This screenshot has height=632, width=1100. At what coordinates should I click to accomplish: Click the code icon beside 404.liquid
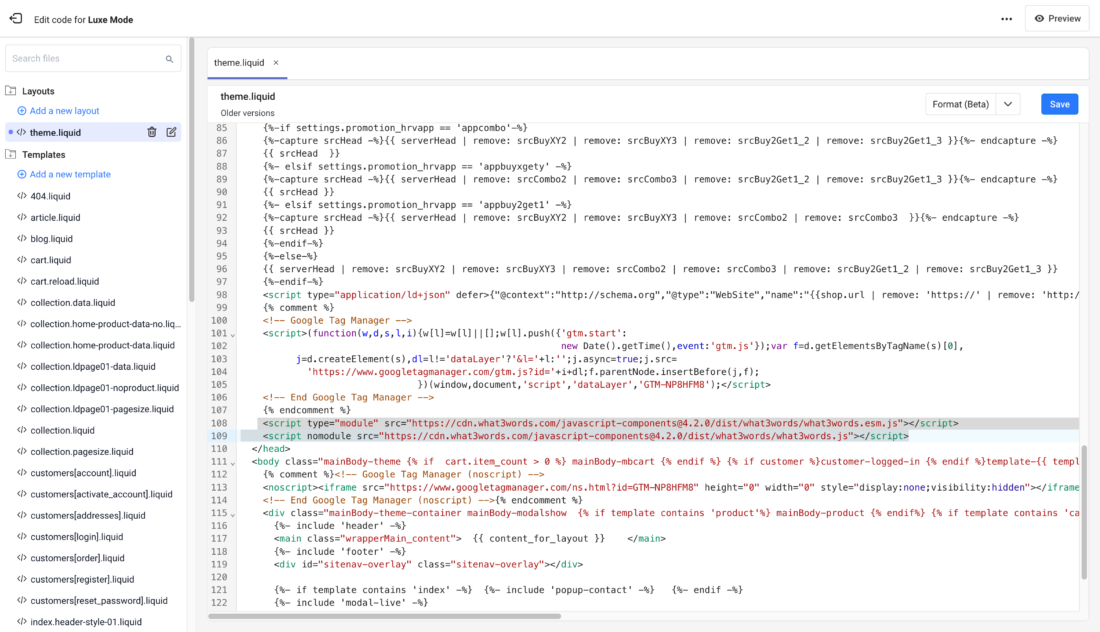tap(22, 196)
